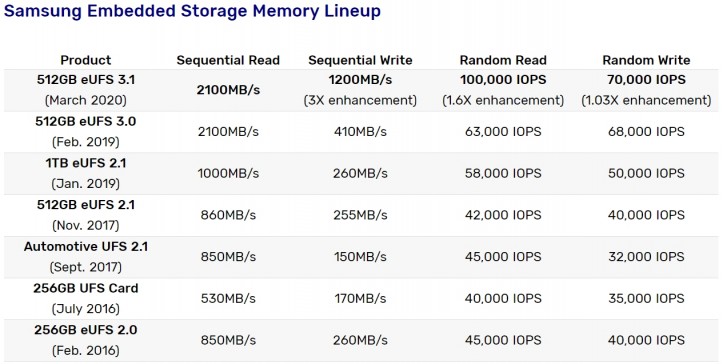
Task: Click the 256GB UFS Card product cell
Action: click(x=86, y=299)
